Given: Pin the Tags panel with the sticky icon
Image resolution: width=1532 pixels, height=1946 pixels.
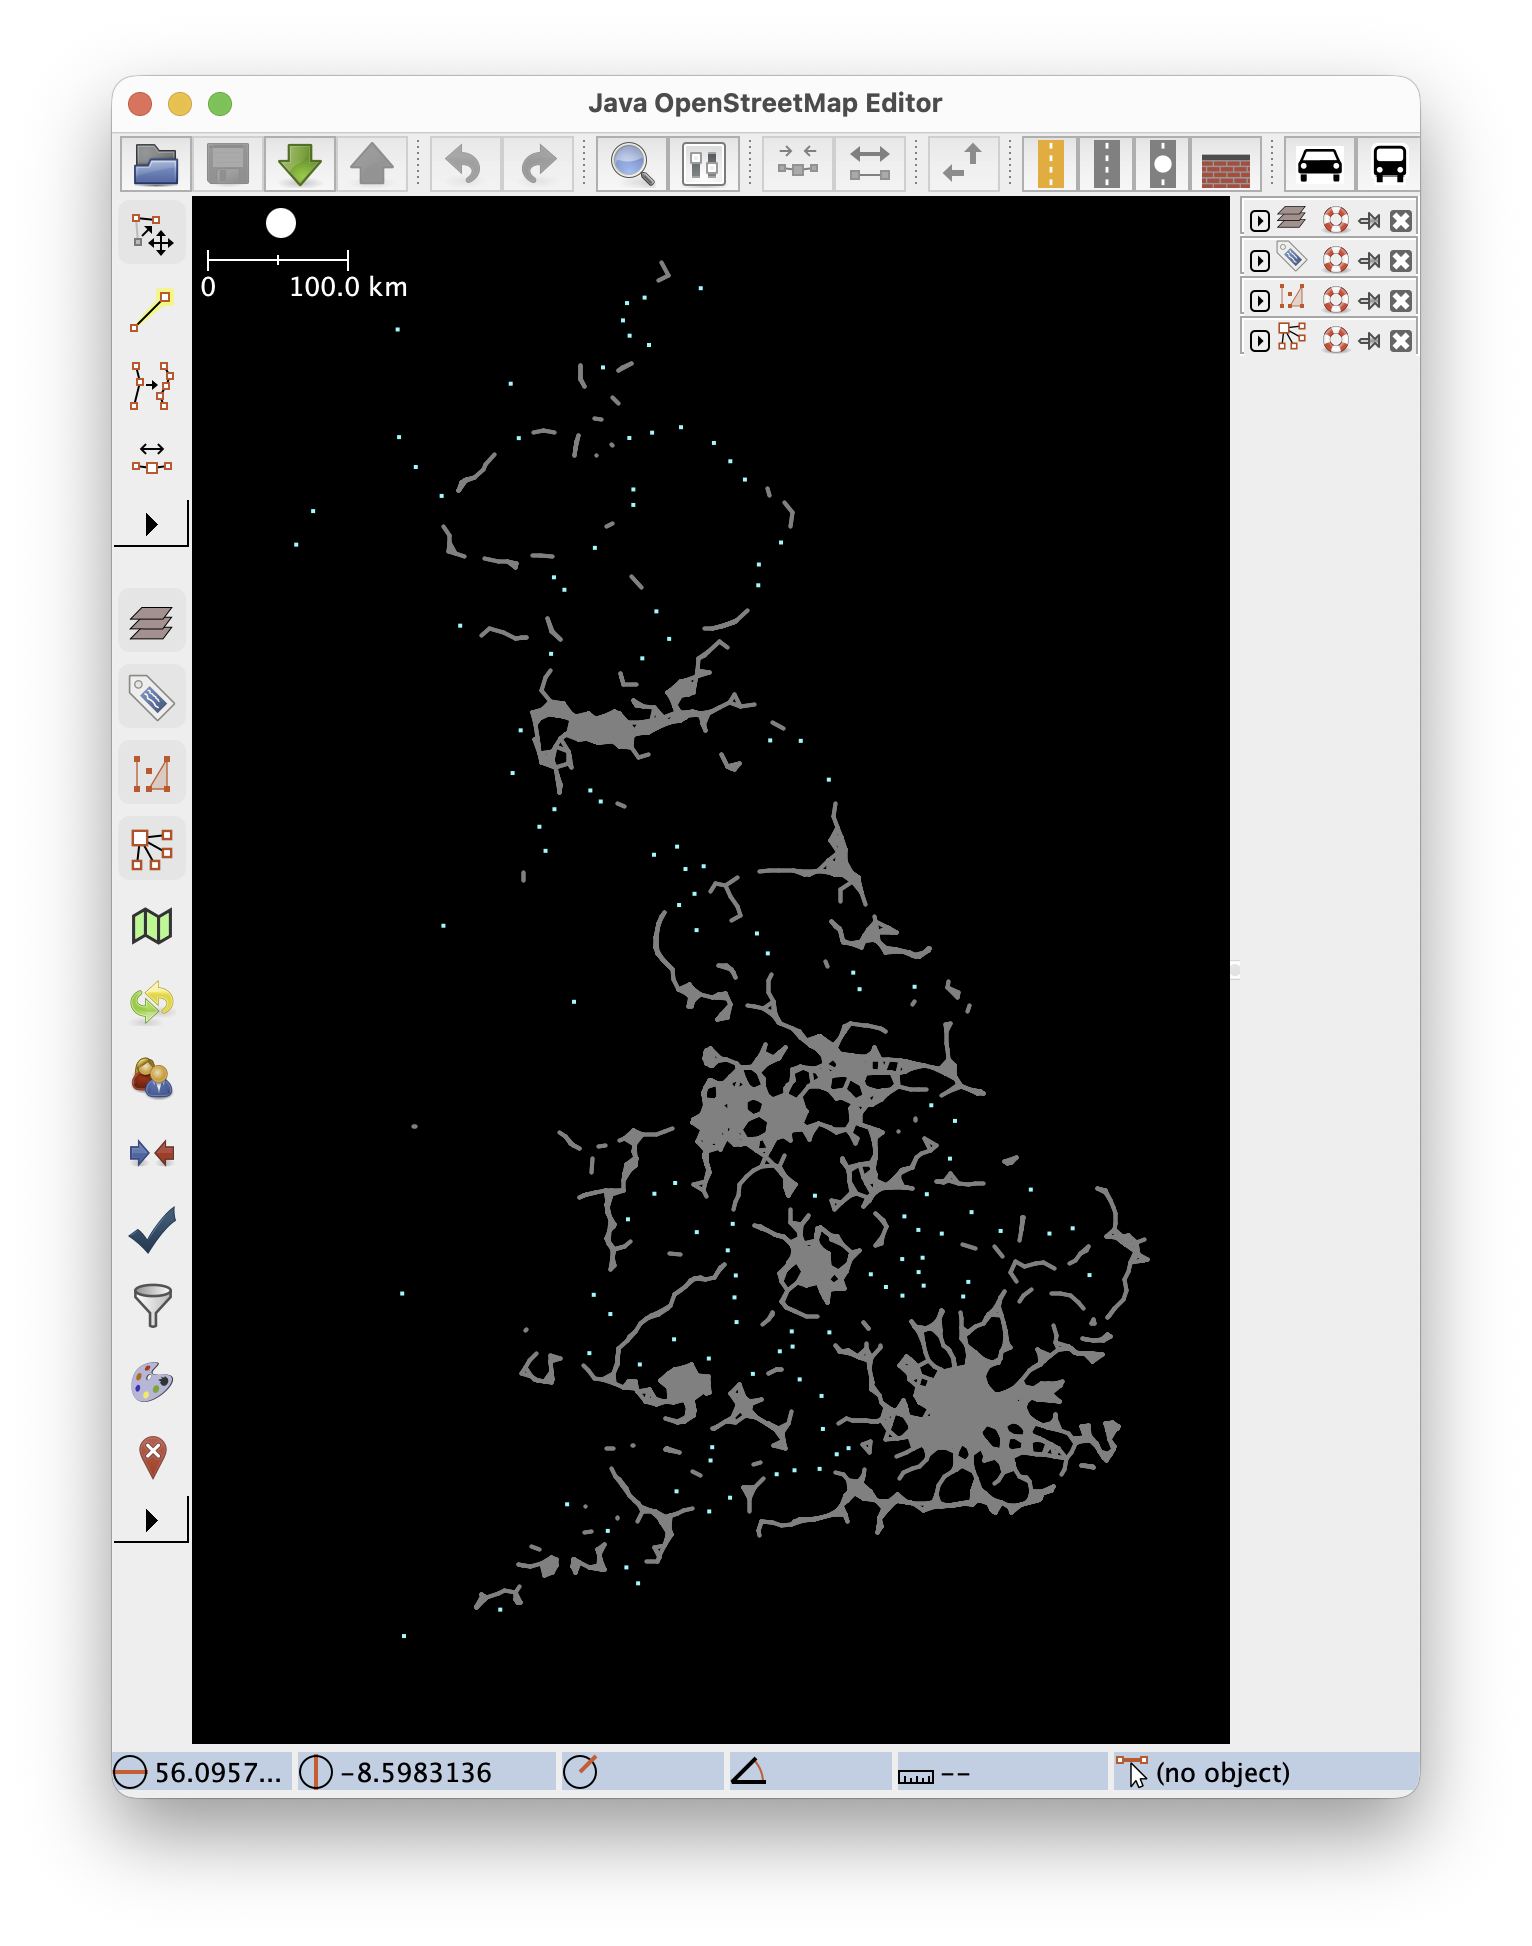Looking at the screenshot, I should 1370,261.
